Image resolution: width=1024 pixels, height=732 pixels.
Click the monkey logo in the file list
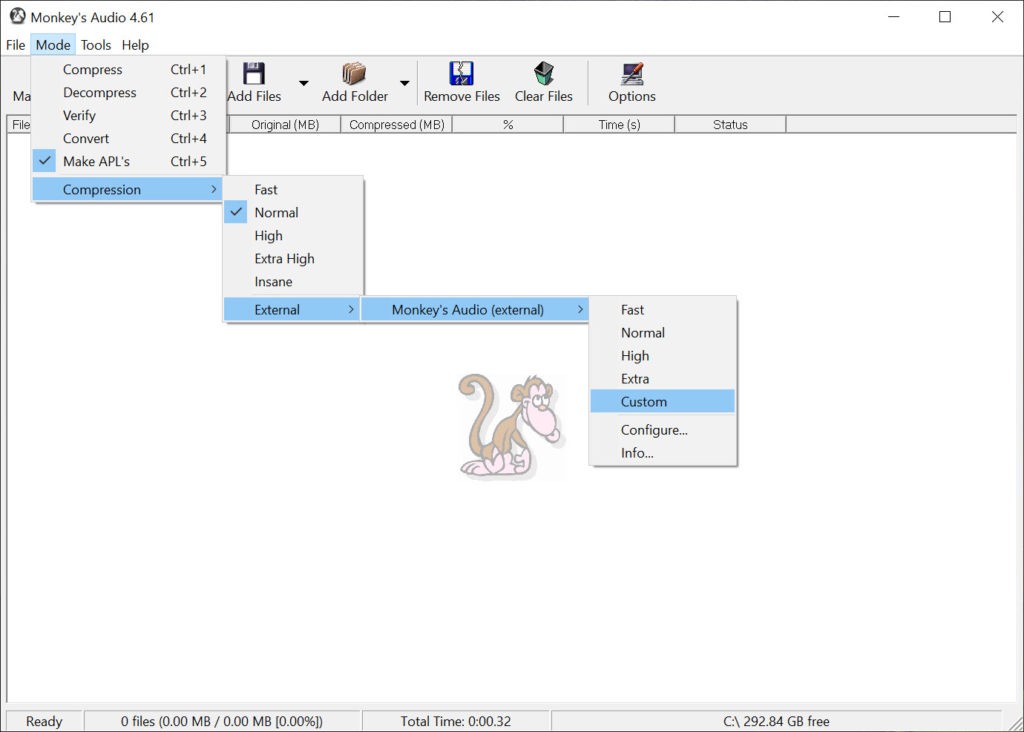pyautogui.click(x=508, y=425)
